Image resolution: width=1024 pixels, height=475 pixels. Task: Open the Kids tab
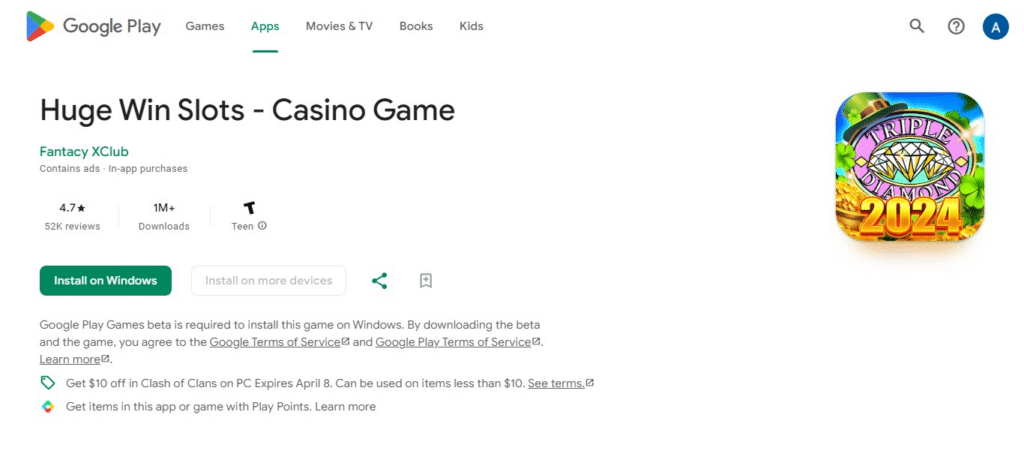click(471, 26)
